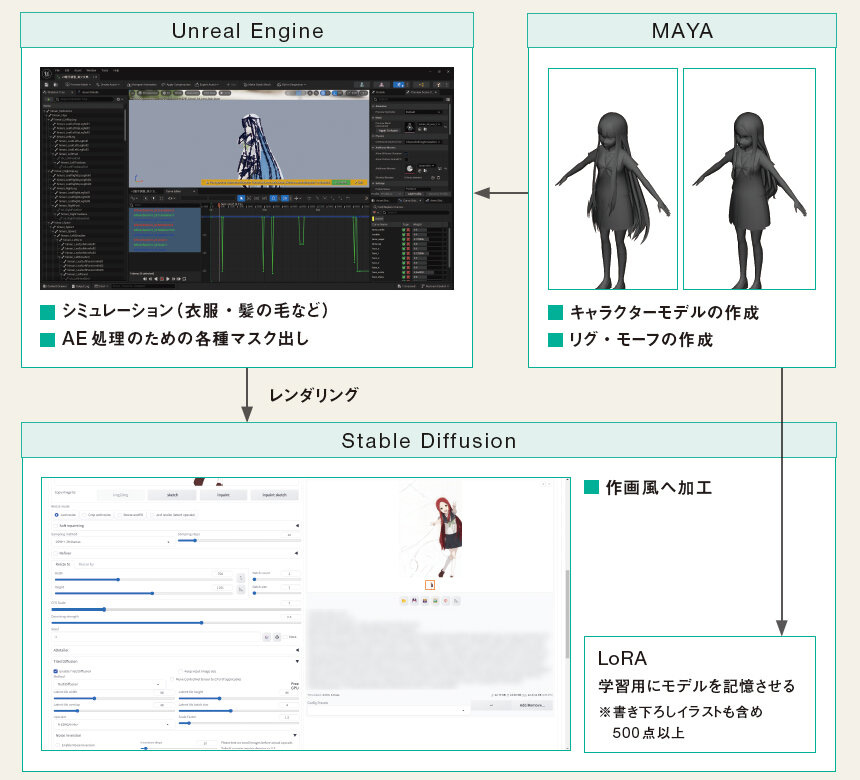Select the Mesh mode icon in Unreal
This screenshot has height=780, width=860.
point(381,85)
